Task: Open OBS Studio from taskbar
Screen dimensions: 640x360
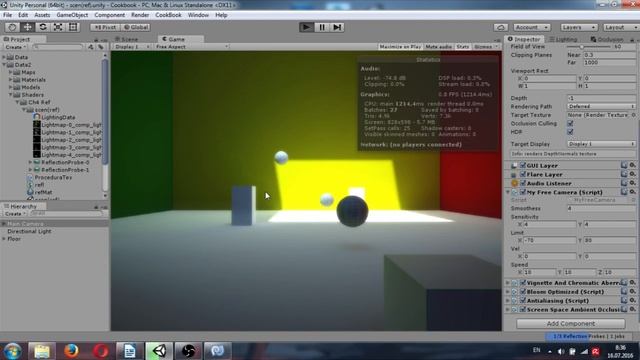Action: pyautogui.click(x=188, y=351)
